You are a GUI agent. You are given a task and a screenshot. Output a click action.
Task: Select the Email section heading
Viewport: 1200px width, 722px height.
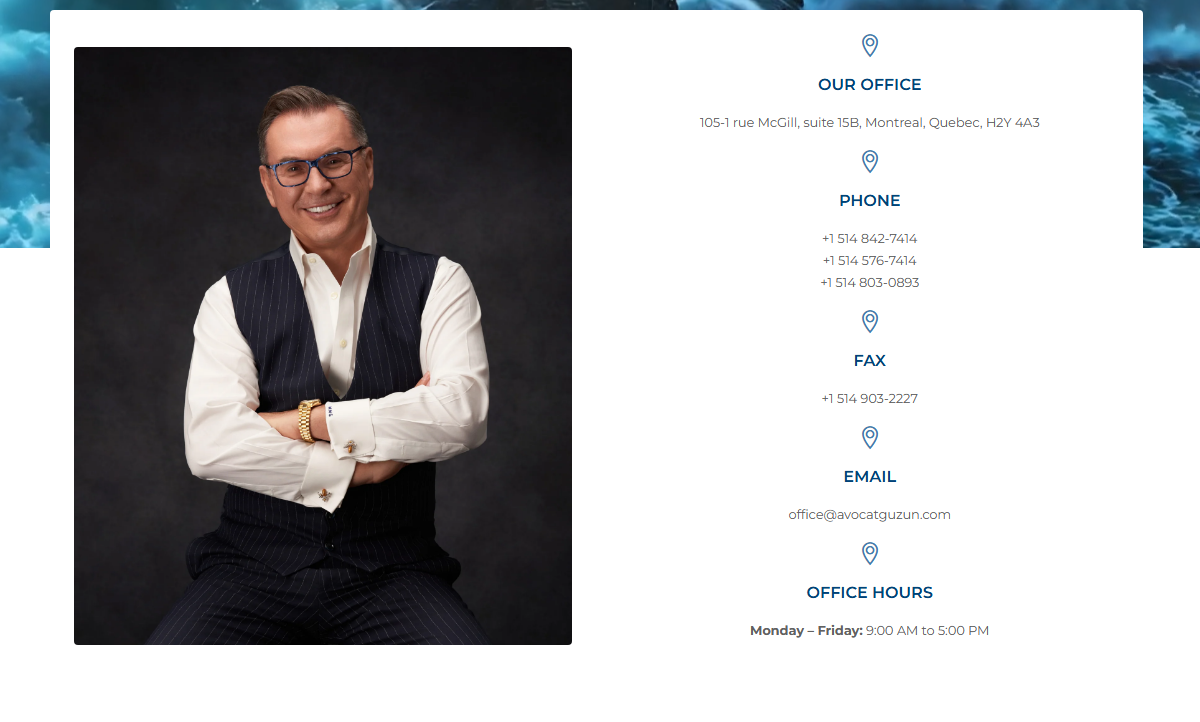[x=870, y=477]
